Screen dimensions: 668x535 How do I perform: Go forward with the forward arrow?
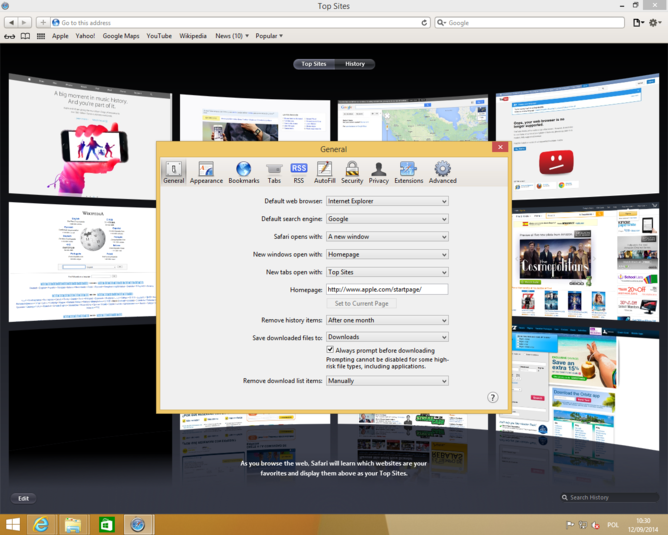(x=24, y=22)
